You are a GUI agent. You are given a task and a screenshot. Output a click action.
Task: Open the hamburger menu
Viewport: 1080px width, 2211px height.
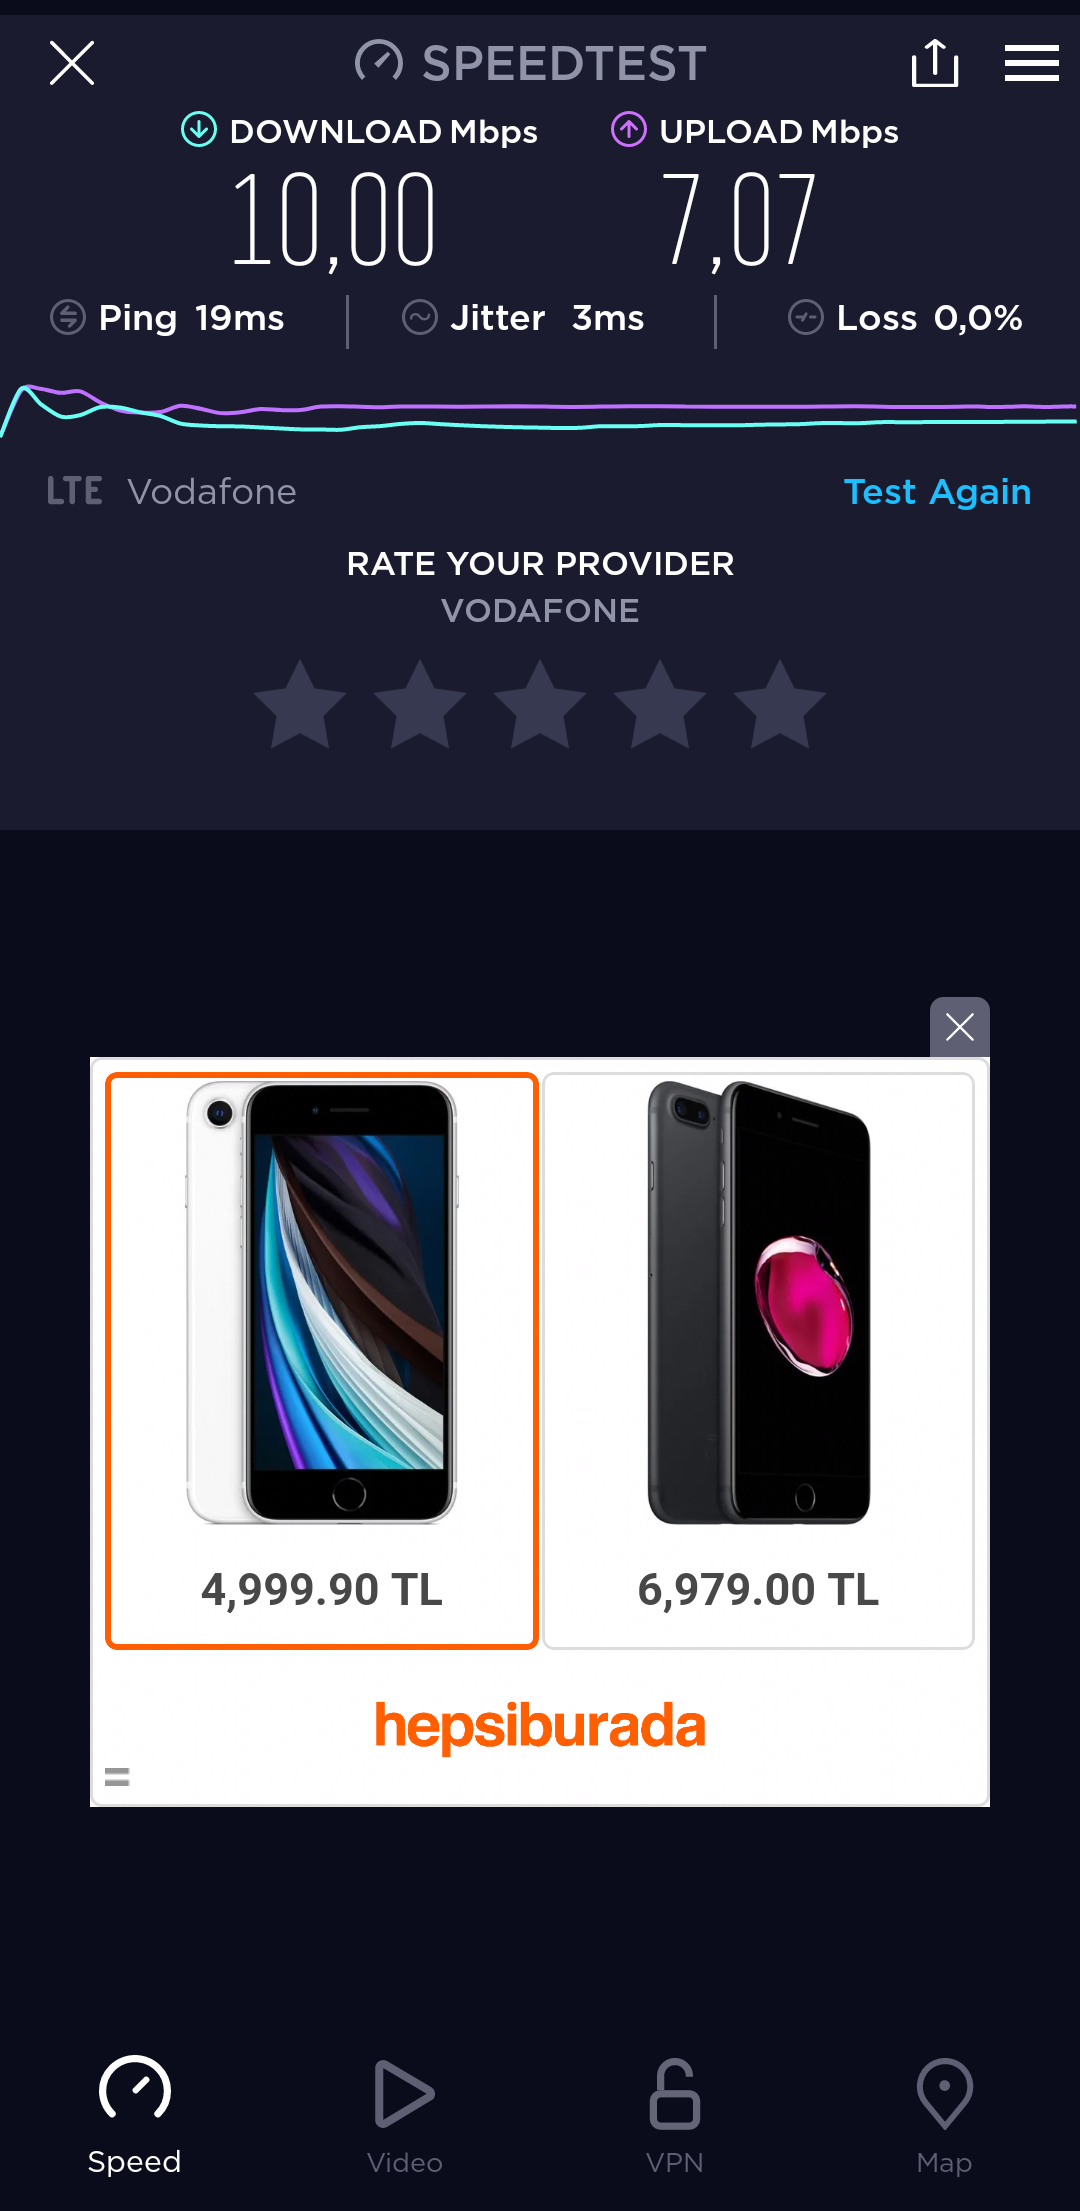(1032, 63)
